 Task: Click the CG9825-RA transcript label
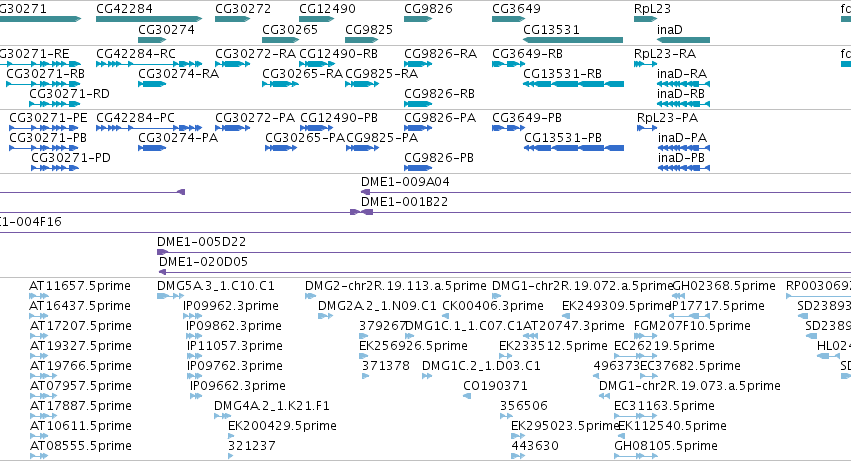(382, 74)
